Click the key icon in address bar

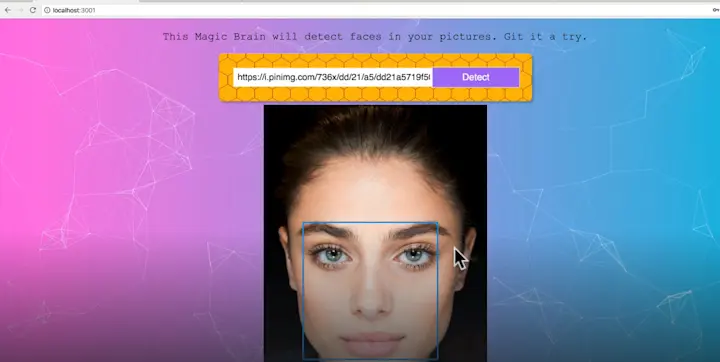coord(715,10)
